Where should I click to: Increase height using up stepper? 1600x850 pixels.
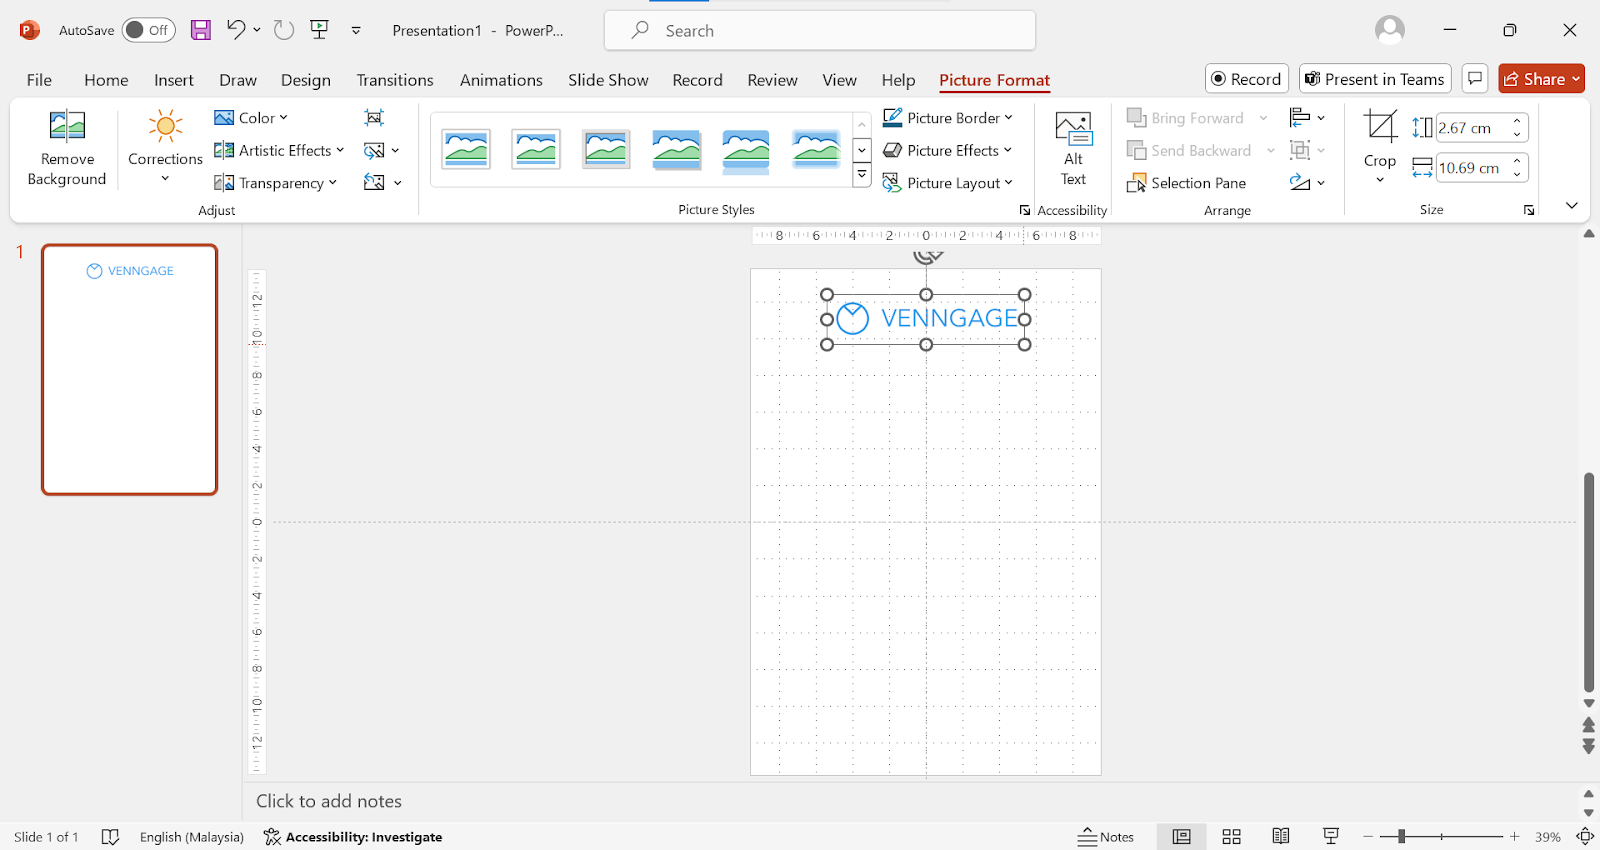[x=1517, y=121]
